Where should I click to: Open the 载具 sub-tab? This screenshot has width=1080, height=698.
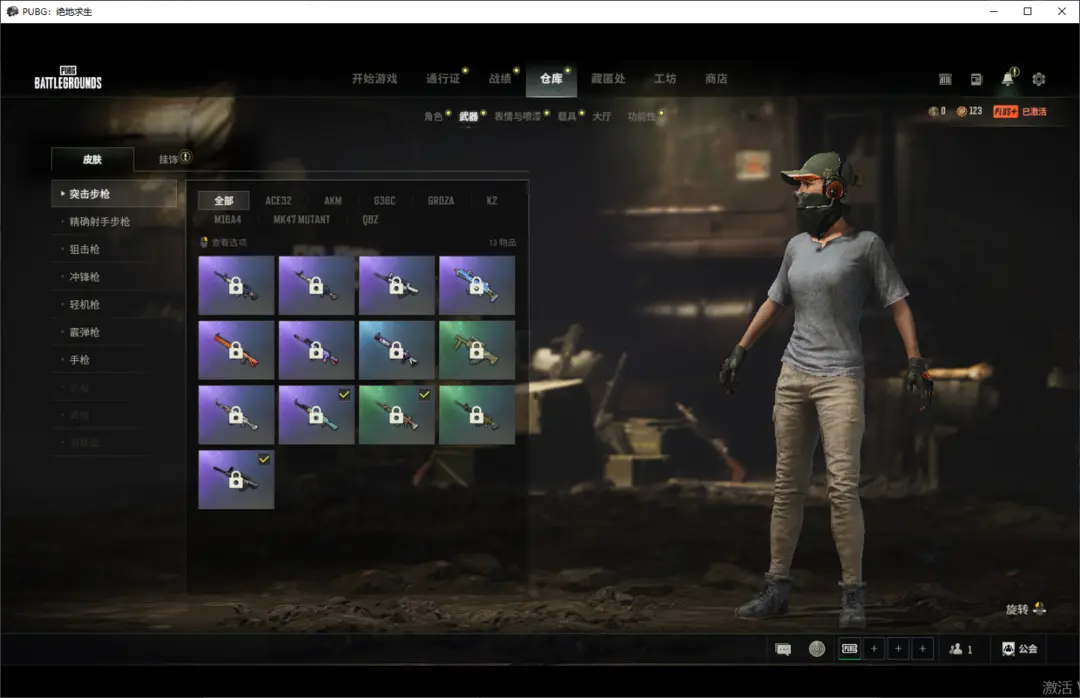click(567, 116)
